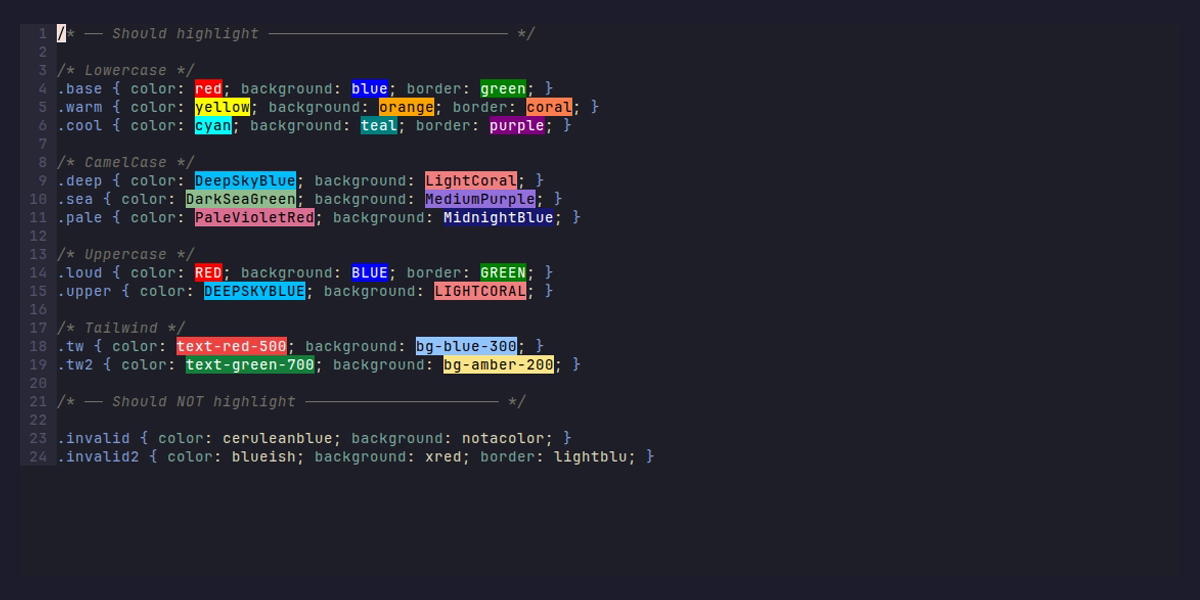Select the teal highlighted word

[x=379, y=126]
